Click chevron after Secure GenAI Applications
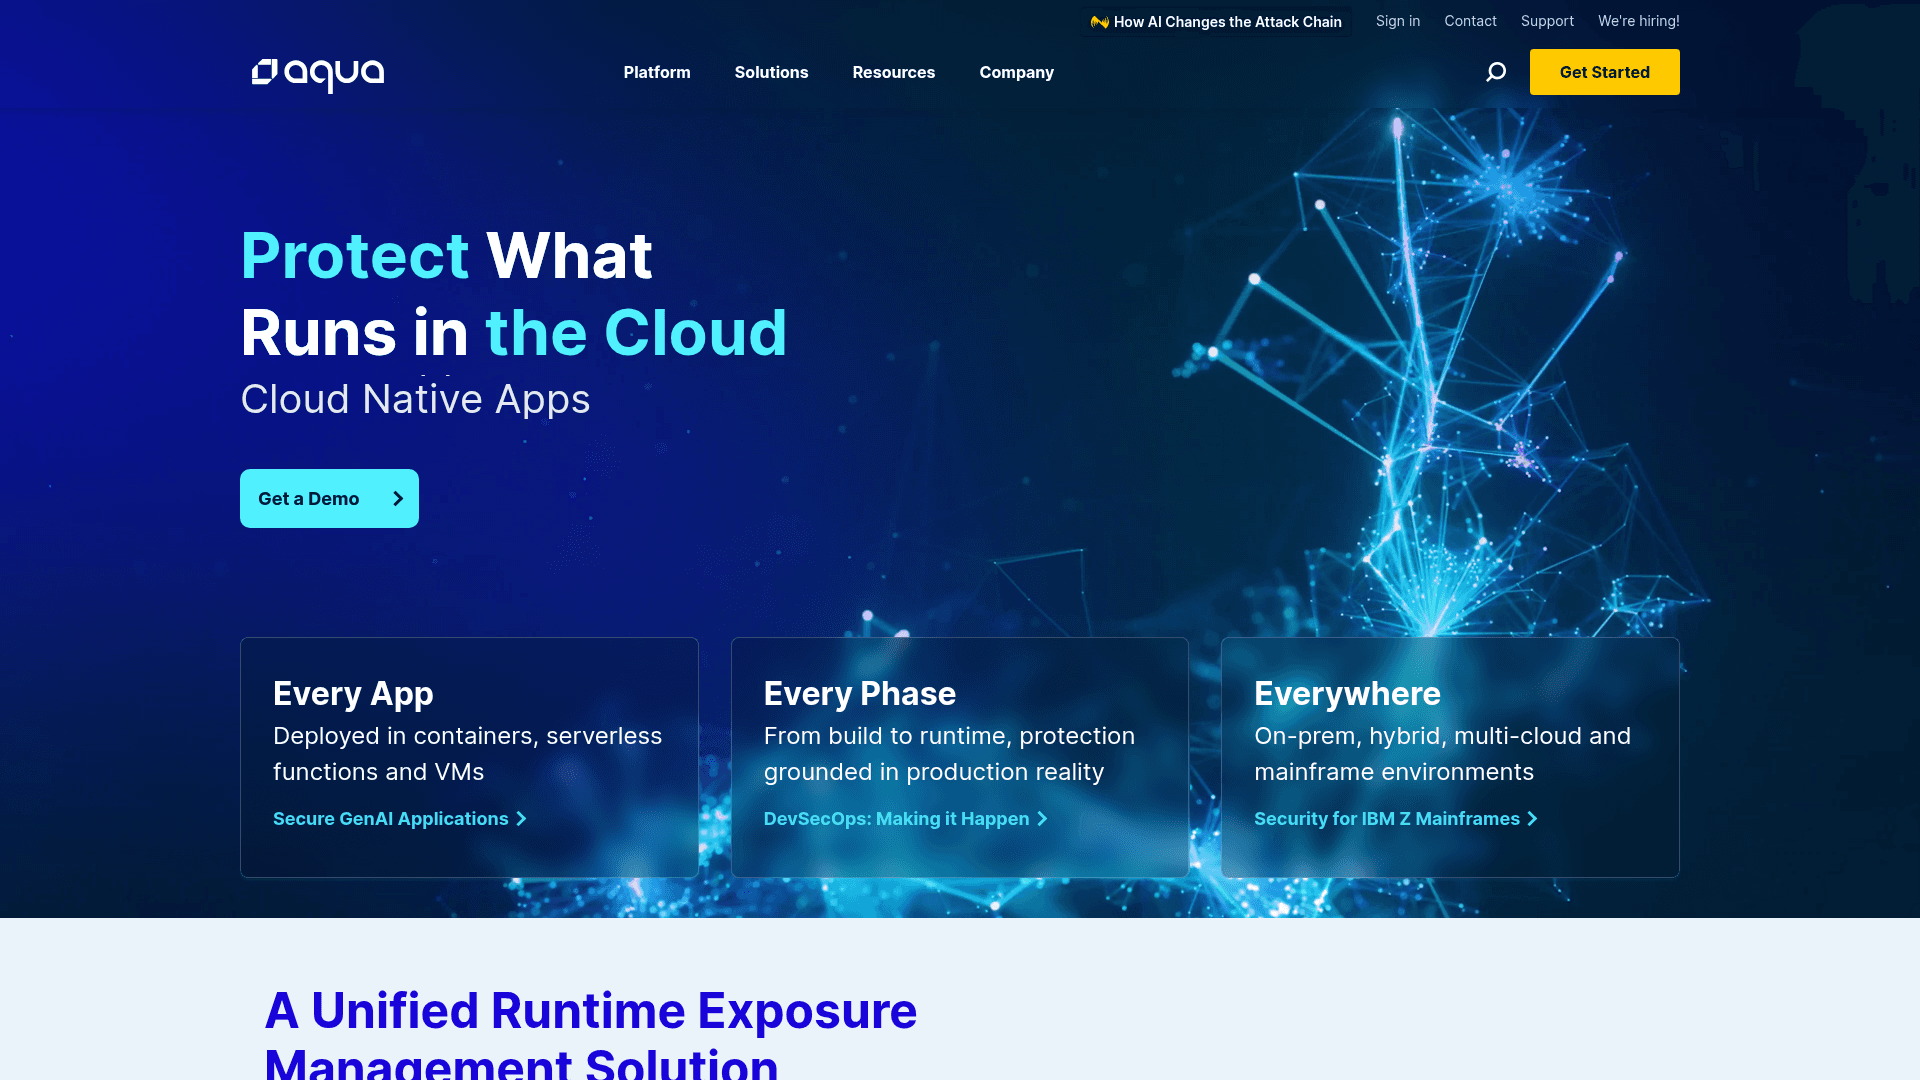This screenshot has height=1080, width=1920. pos(521,819)
